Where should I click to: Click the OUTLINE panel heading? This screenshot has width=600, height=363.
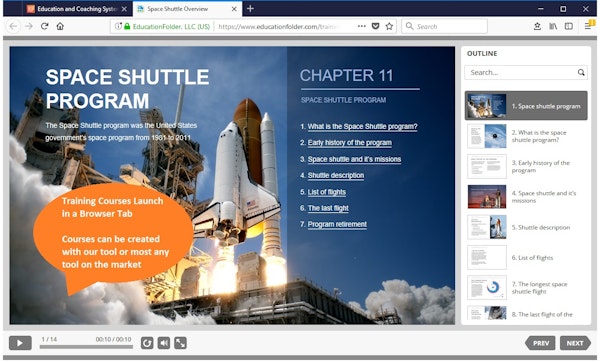[x=482, y=54]
